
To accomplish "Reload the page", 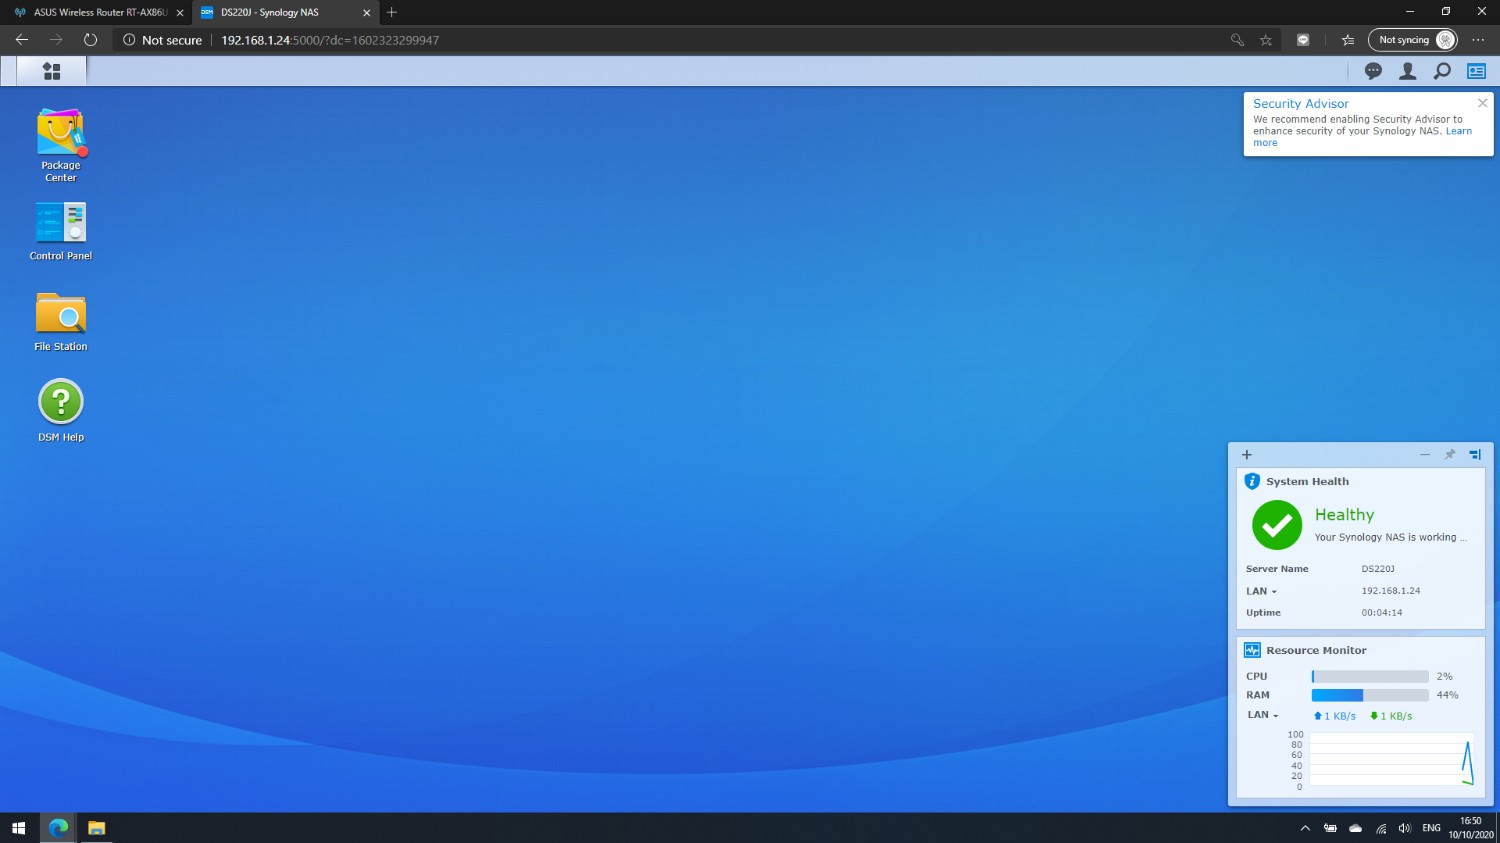I will point(90,40).
